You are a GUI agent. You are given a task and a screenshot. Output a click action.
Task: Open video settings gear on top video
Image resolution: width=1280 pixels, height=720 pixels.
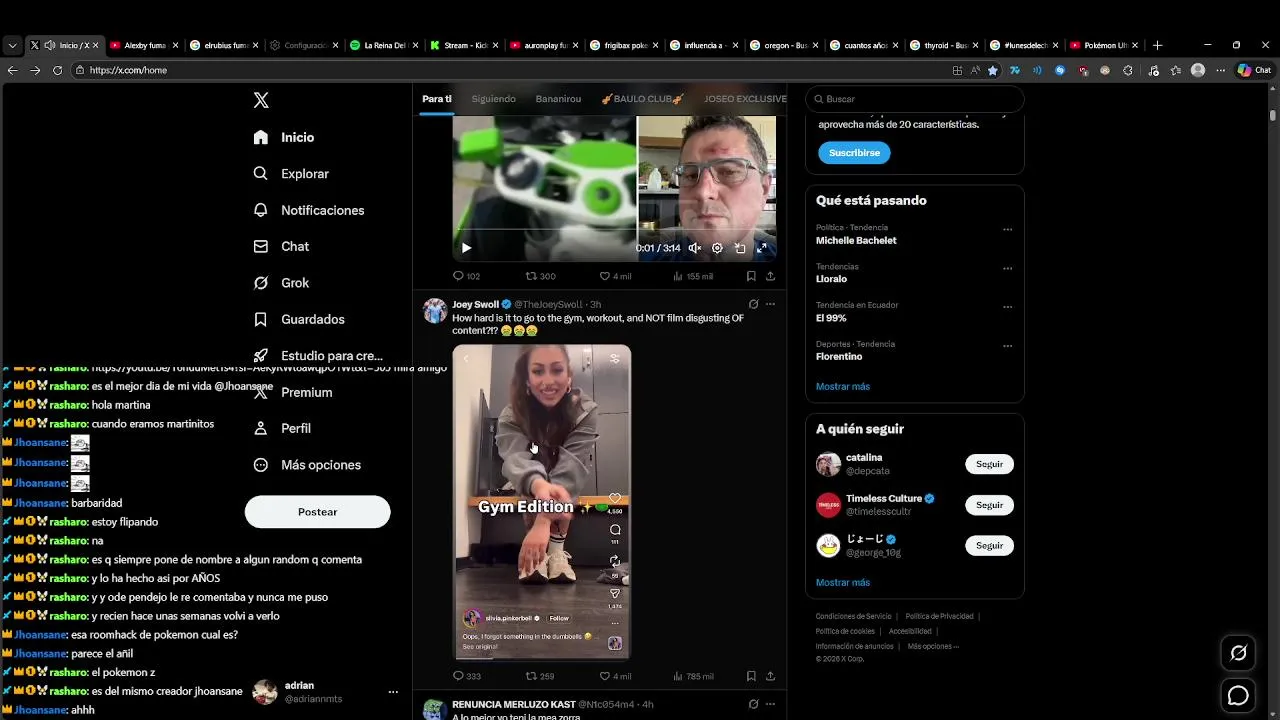(x=717, y=248)
